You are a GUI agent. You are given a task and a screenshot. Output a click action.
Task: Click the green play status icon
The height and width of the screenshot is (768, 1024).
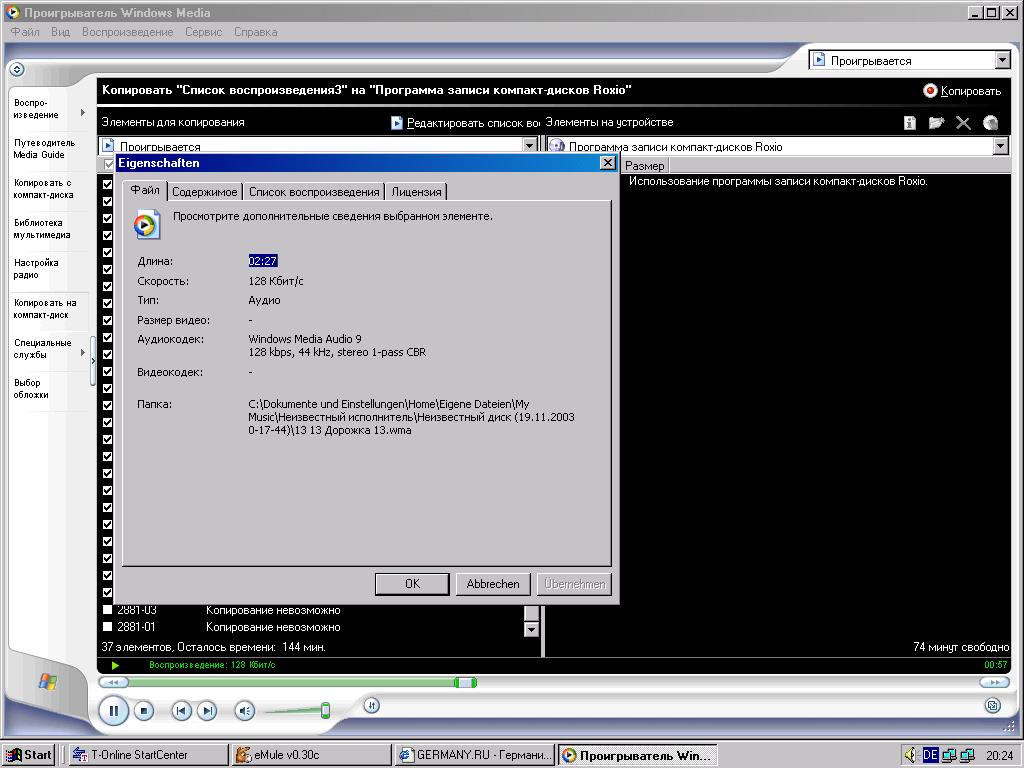[116, 665]
